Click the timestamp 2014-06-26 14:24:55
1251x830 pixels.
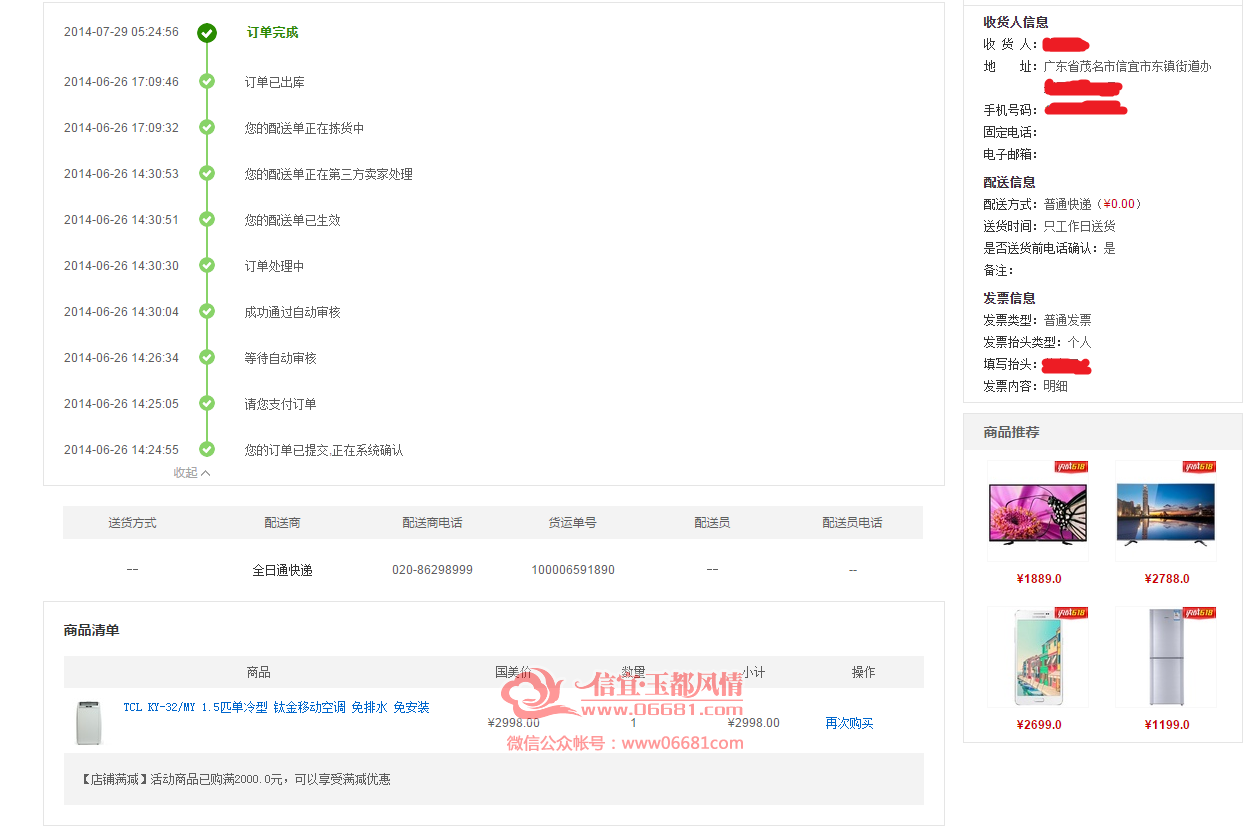click(121, 450)
